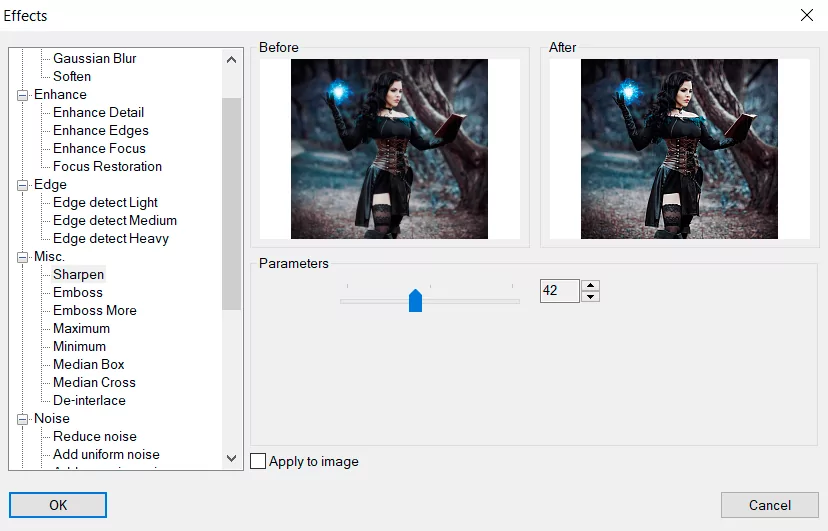Screen dimensions: 828x531
Task: Click the Before preview image
Action: [389, 149]
